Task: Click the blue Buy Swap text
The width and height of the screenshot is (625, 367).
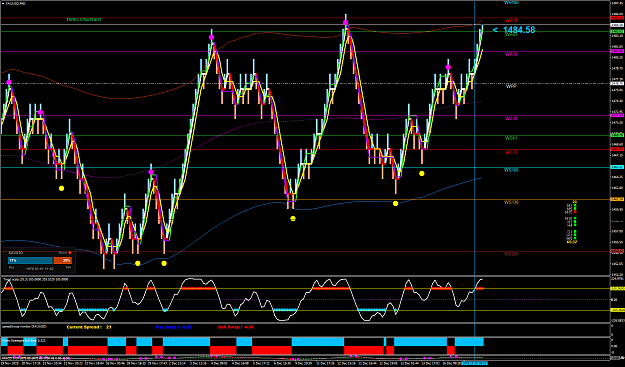Action: (174, 327)
